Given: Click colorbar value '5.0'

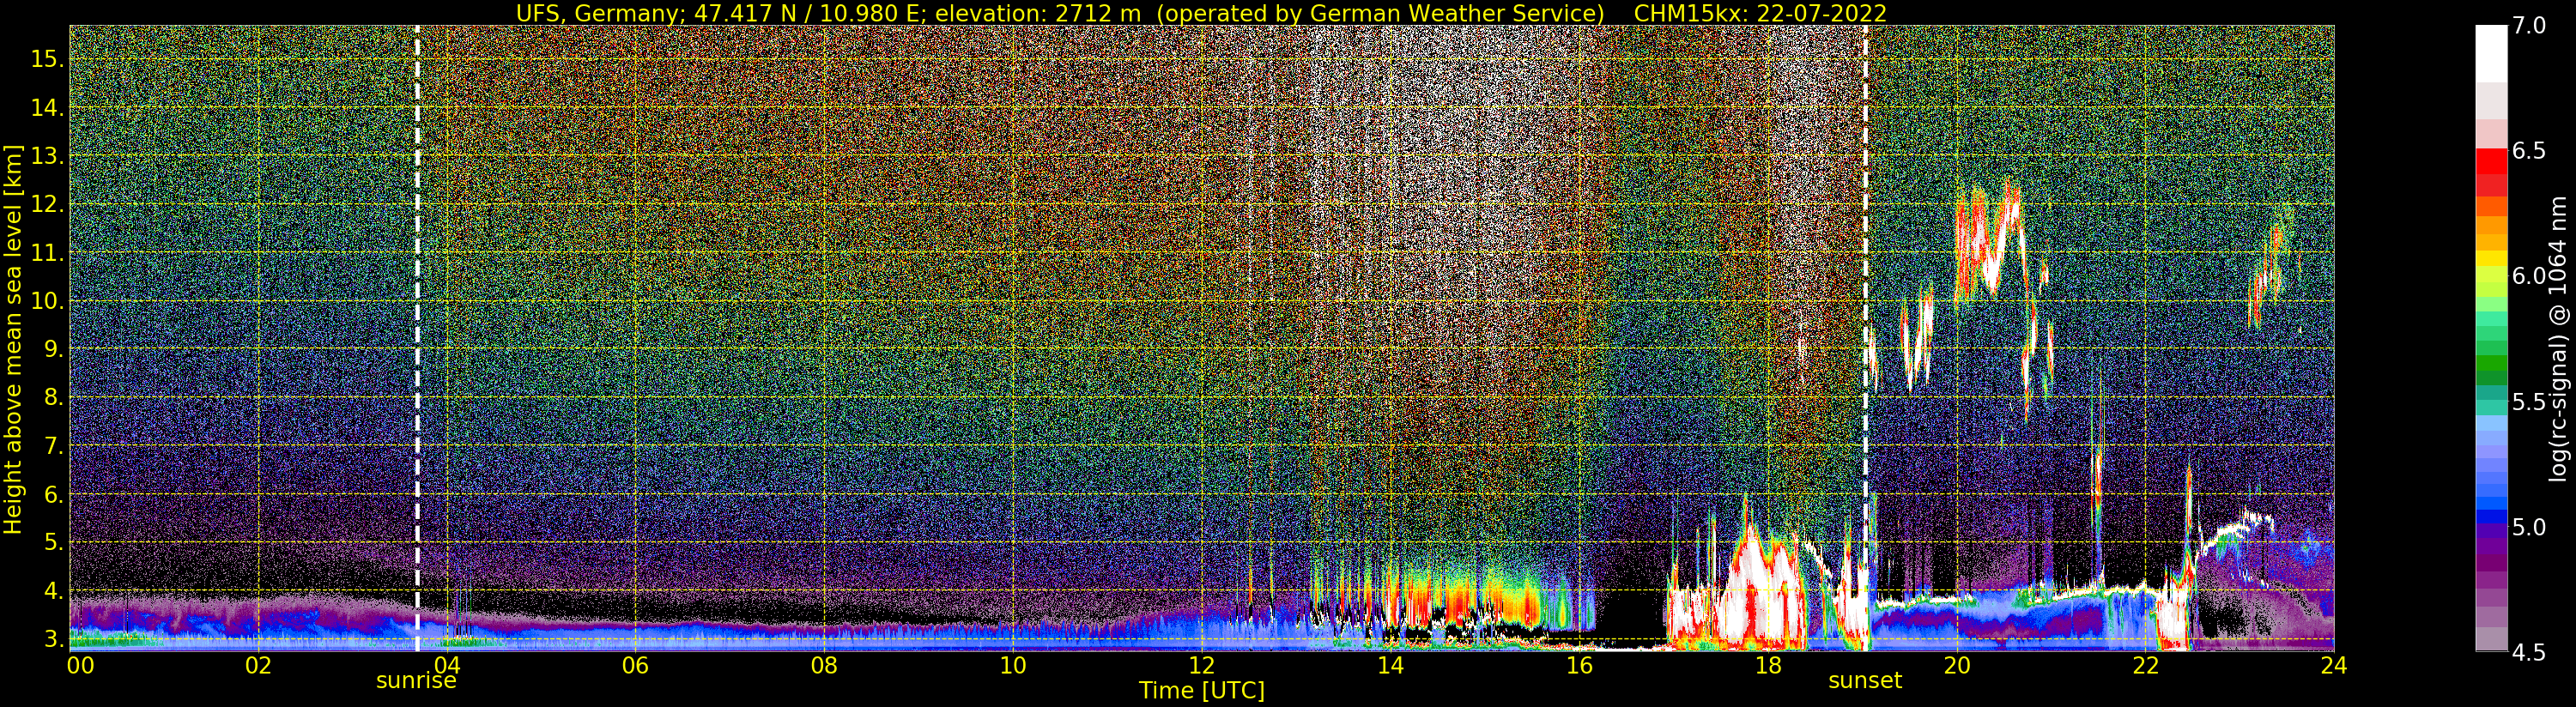Looking at the screenshot, I should 2529,527.
